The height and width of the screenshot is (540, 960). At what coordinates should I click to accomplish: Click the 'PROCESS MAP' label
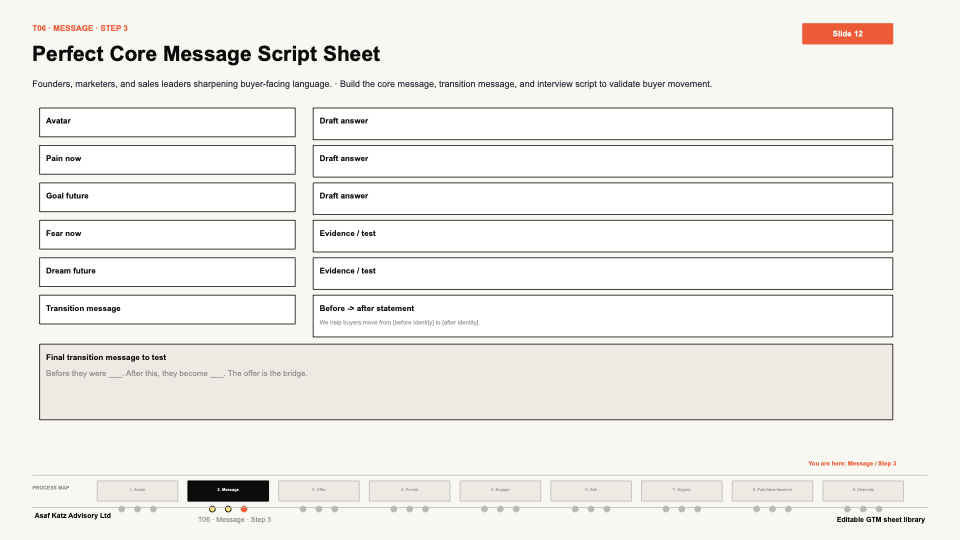click(x=51, y=488)
